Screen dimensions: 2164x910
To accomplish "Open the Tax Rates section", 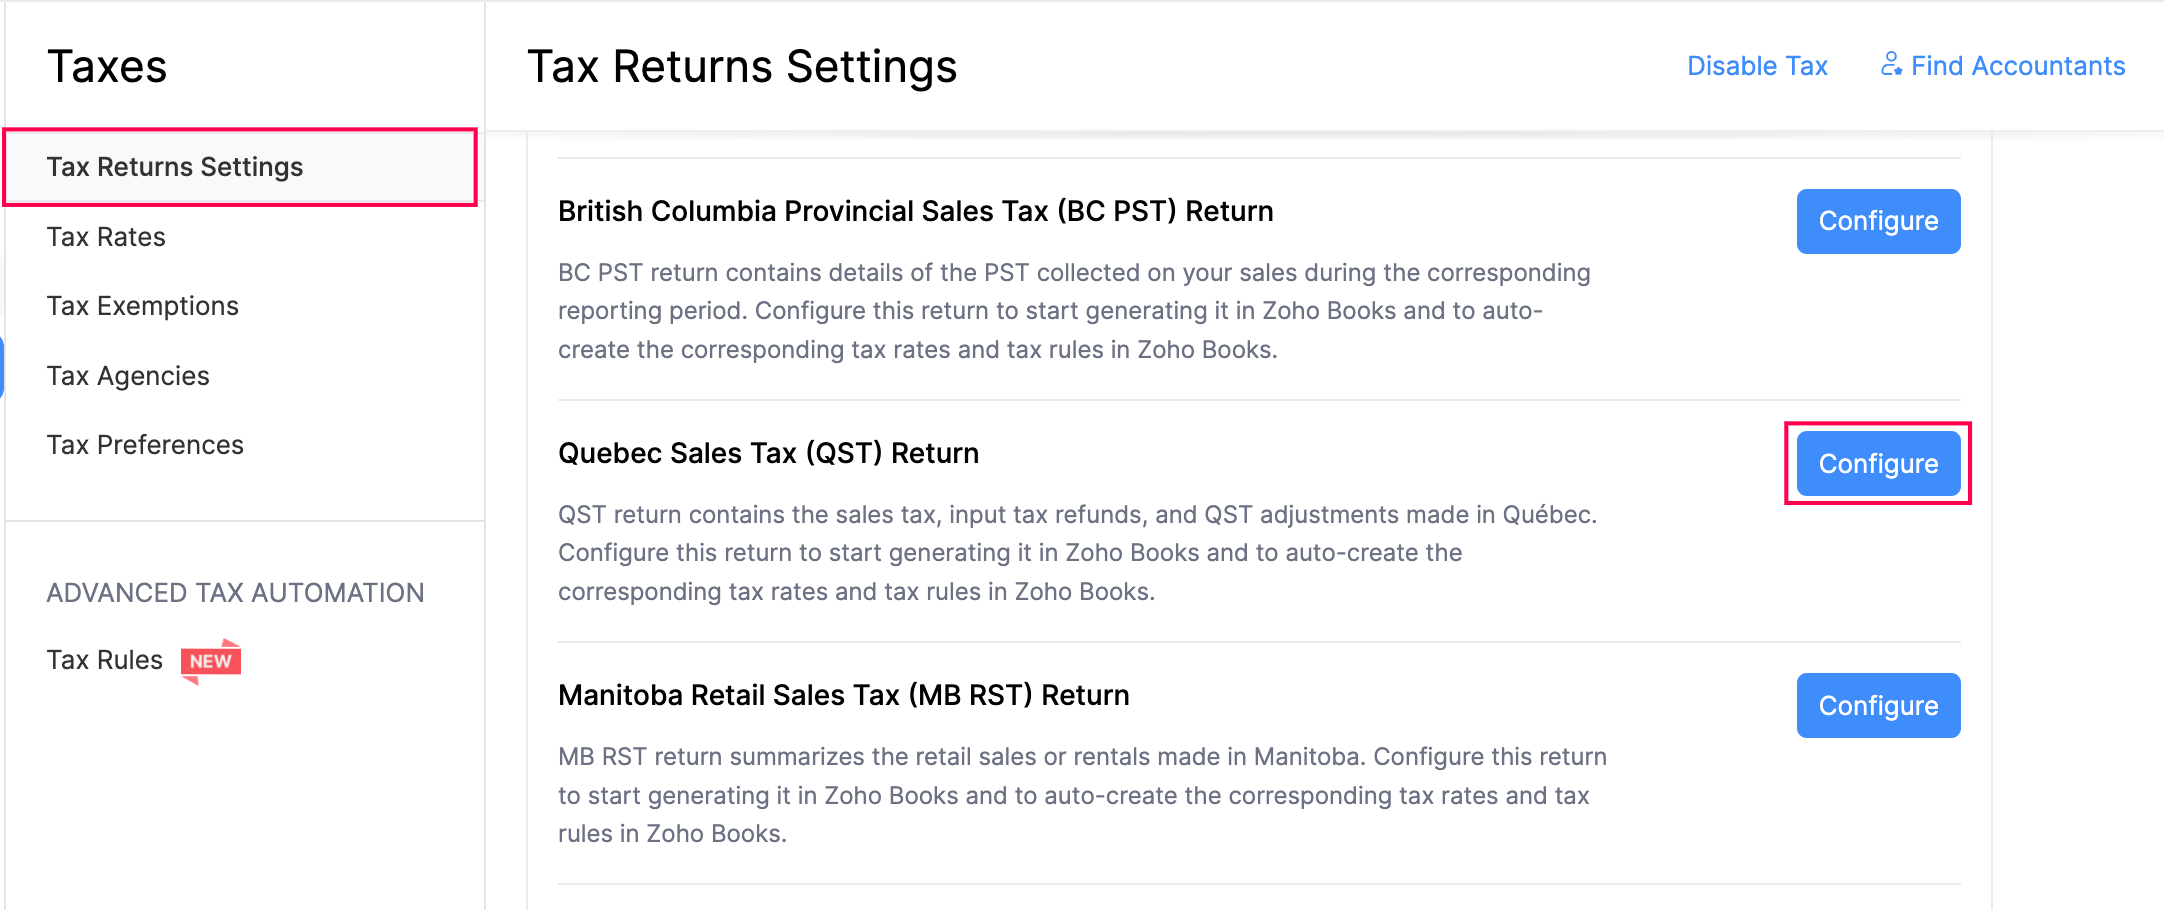I will (105, 236).
